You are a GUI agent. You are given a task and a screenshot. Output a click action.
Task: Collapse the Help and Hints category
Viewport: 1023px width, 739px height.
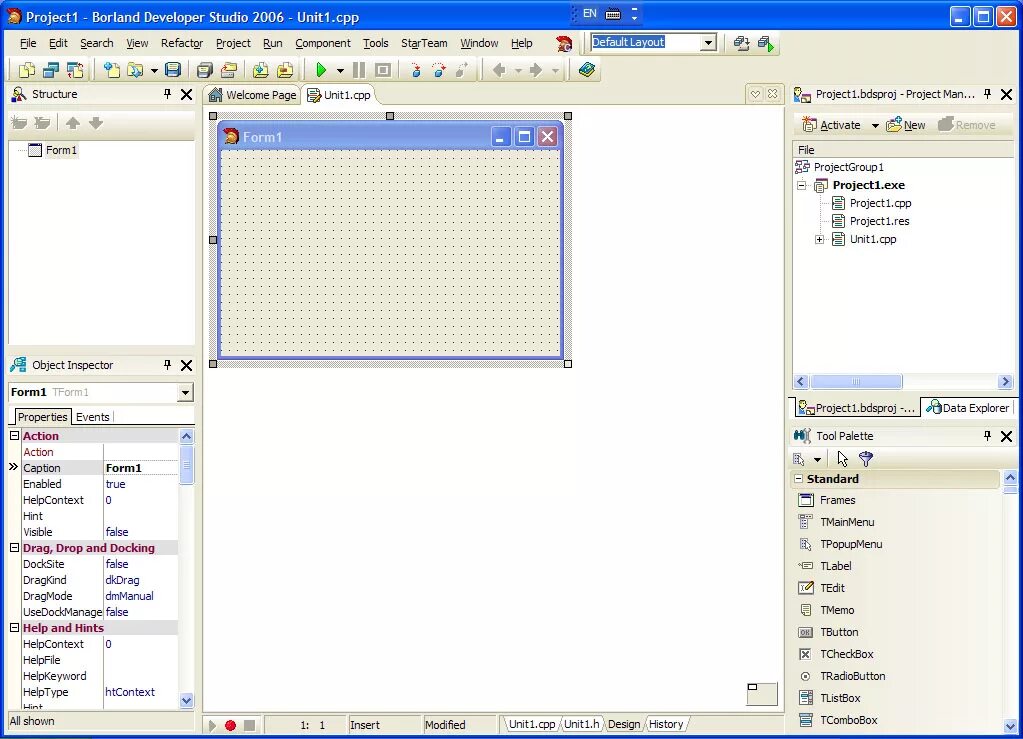point(14,627)
